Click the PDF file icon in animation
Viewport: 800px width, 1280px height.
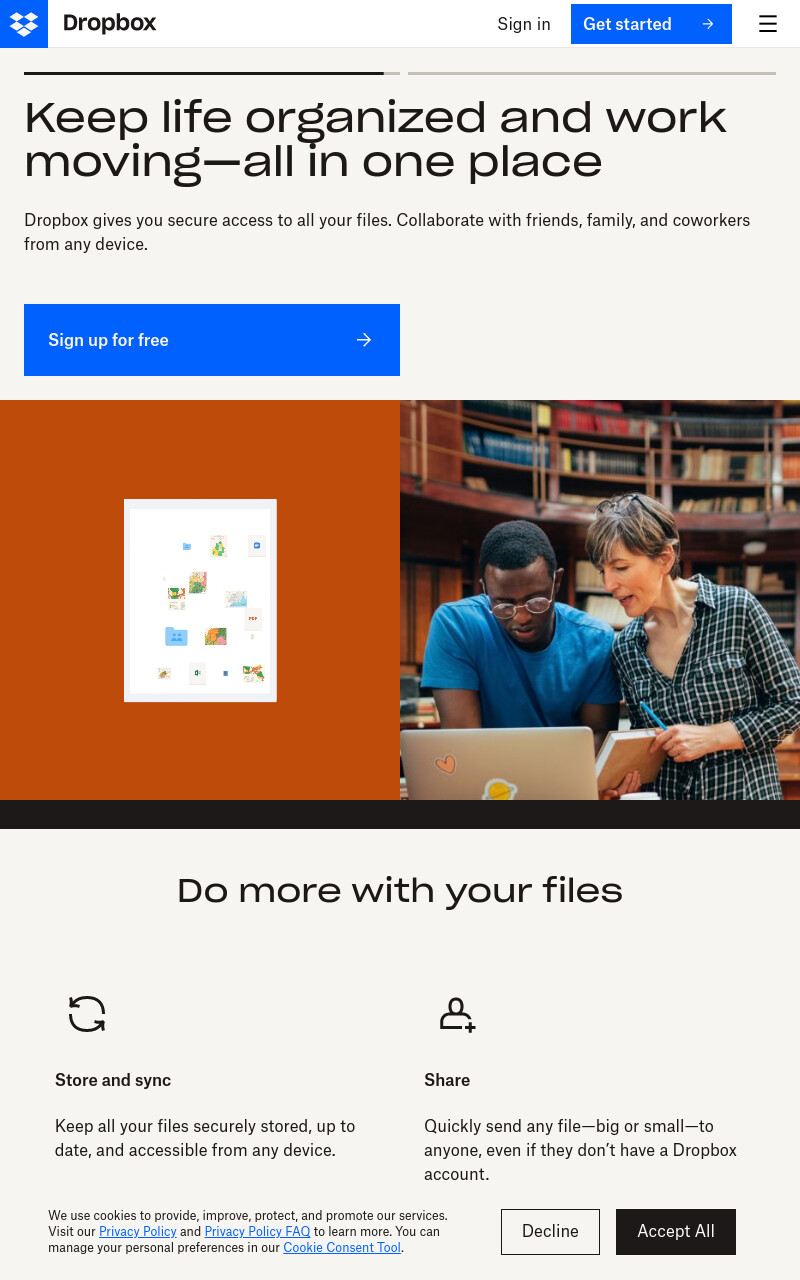[253, 619]
